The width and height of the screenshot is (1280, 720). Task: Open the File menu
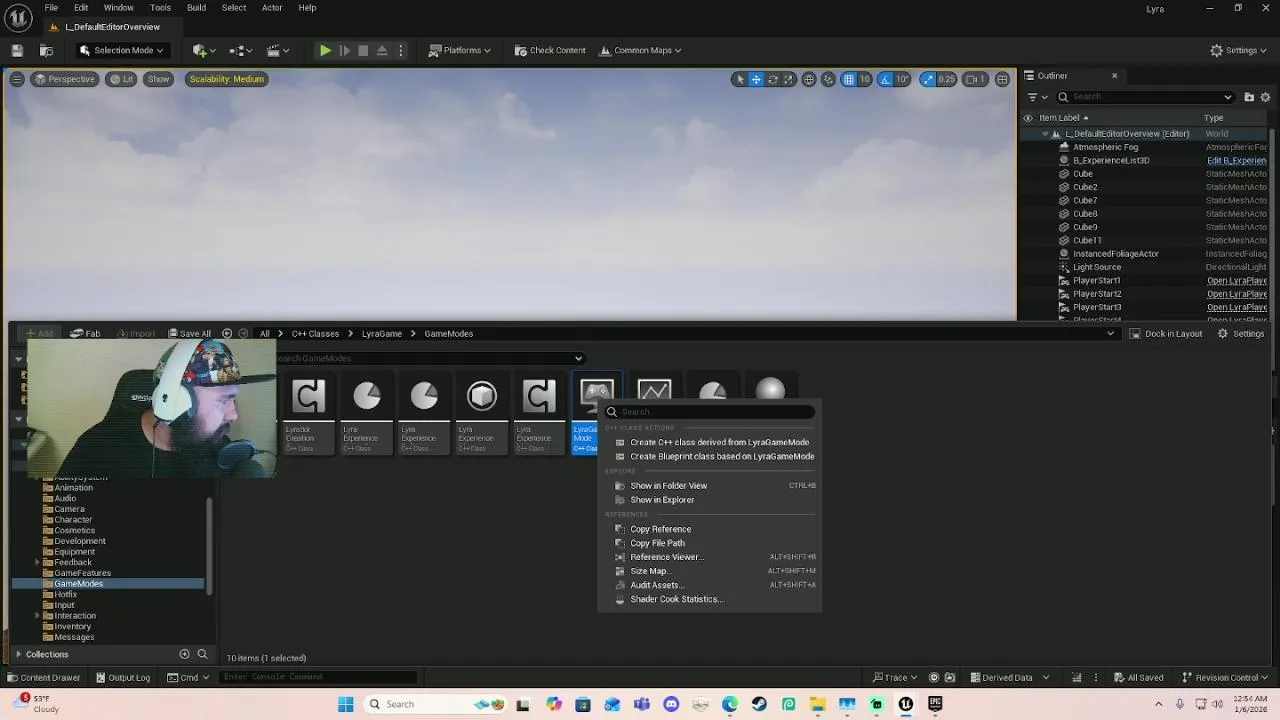pos(51,8)
